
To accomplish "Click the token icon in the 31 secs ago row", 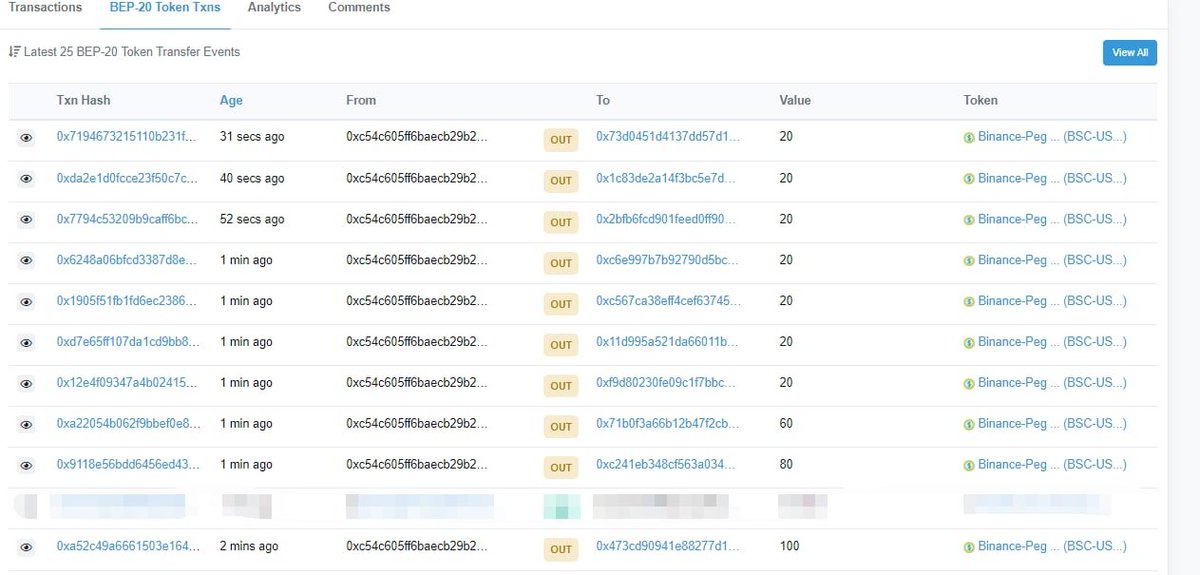I will point(969,138).
